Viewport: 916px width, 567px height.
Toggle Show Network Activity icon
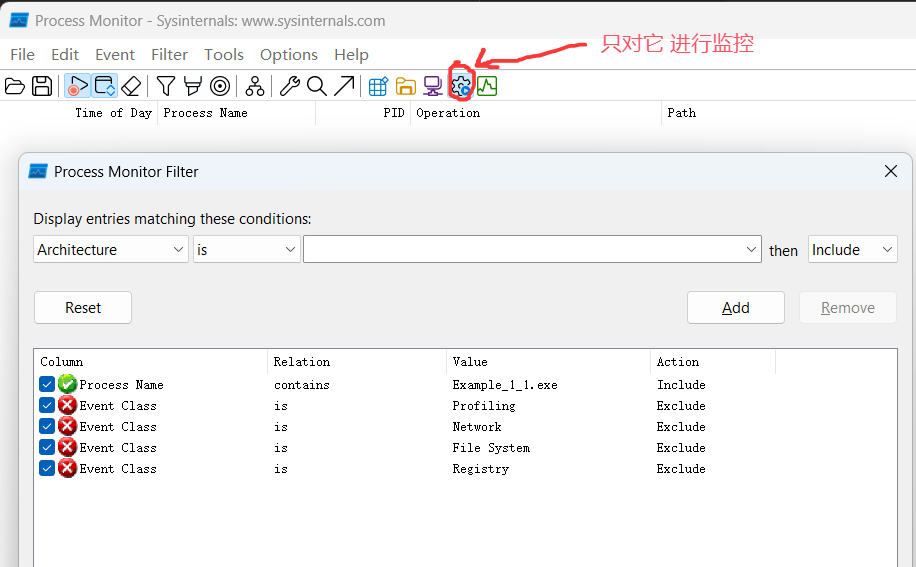click(x=433, y=86)
